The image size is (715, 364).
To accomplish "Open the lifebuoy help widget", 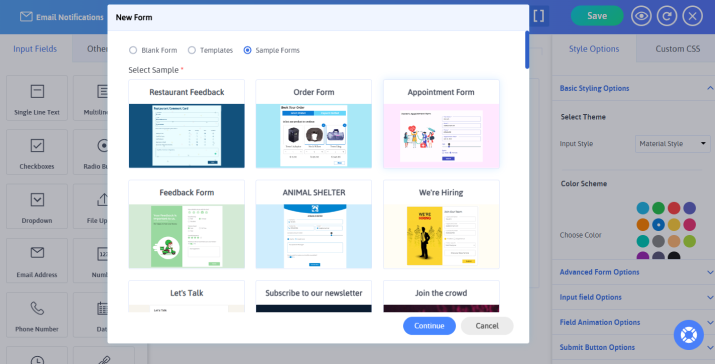I will 689,335.
